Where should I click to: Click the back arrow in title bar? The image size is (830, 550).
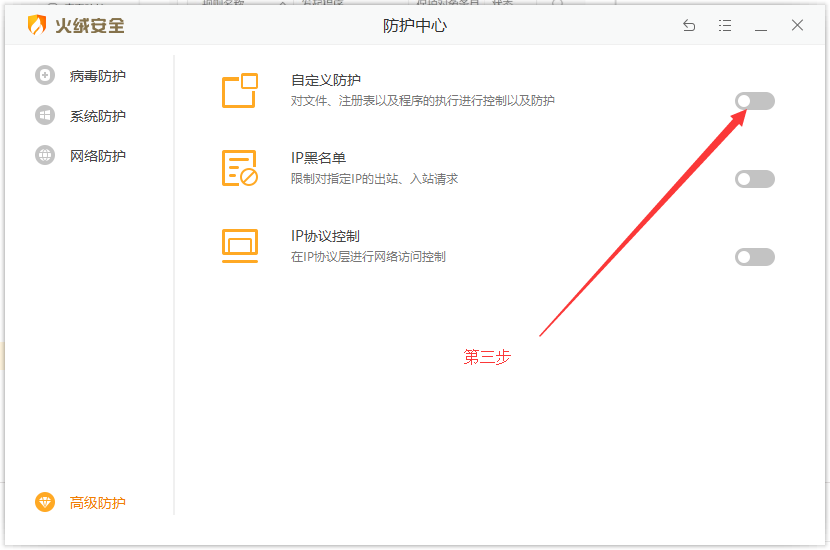[689, 26]
